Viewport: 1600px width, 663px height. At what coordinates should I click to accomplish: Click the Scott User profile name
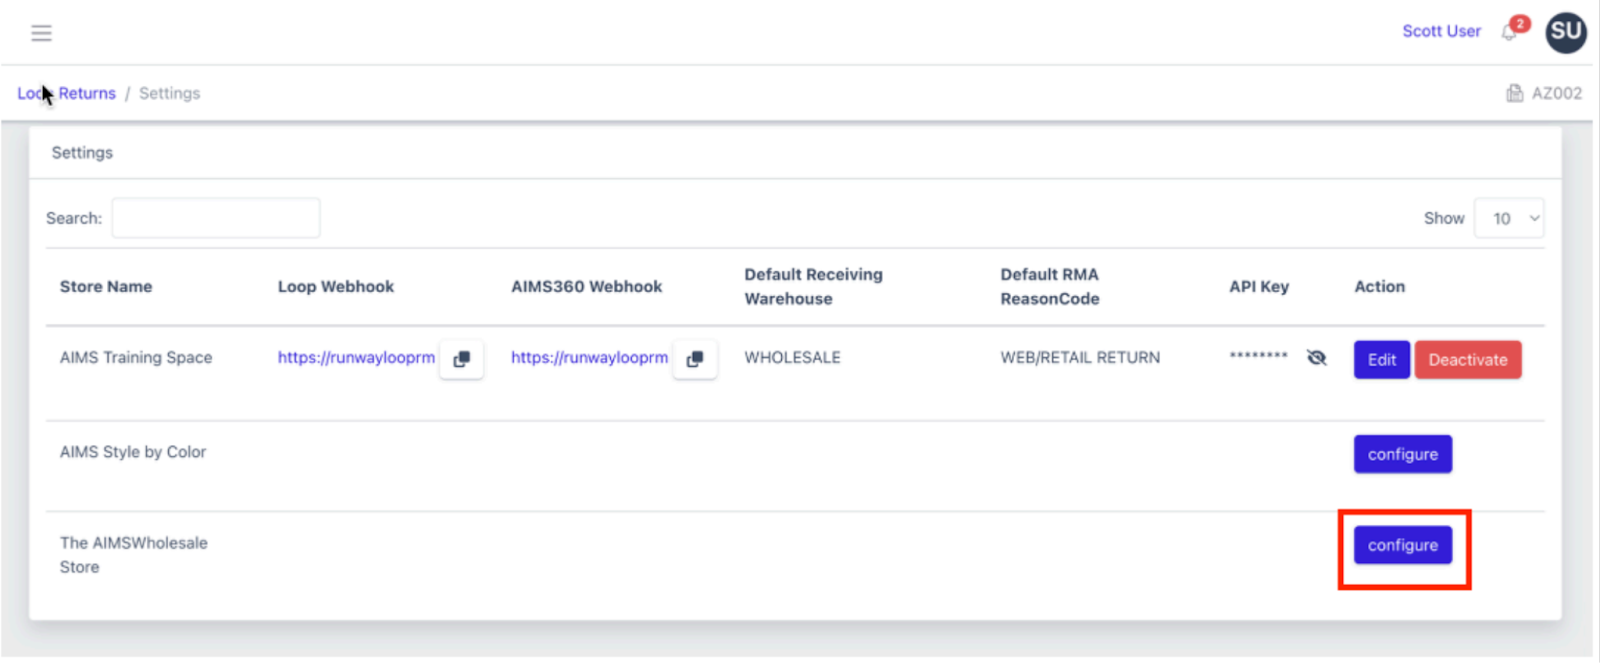(1441, 31)
